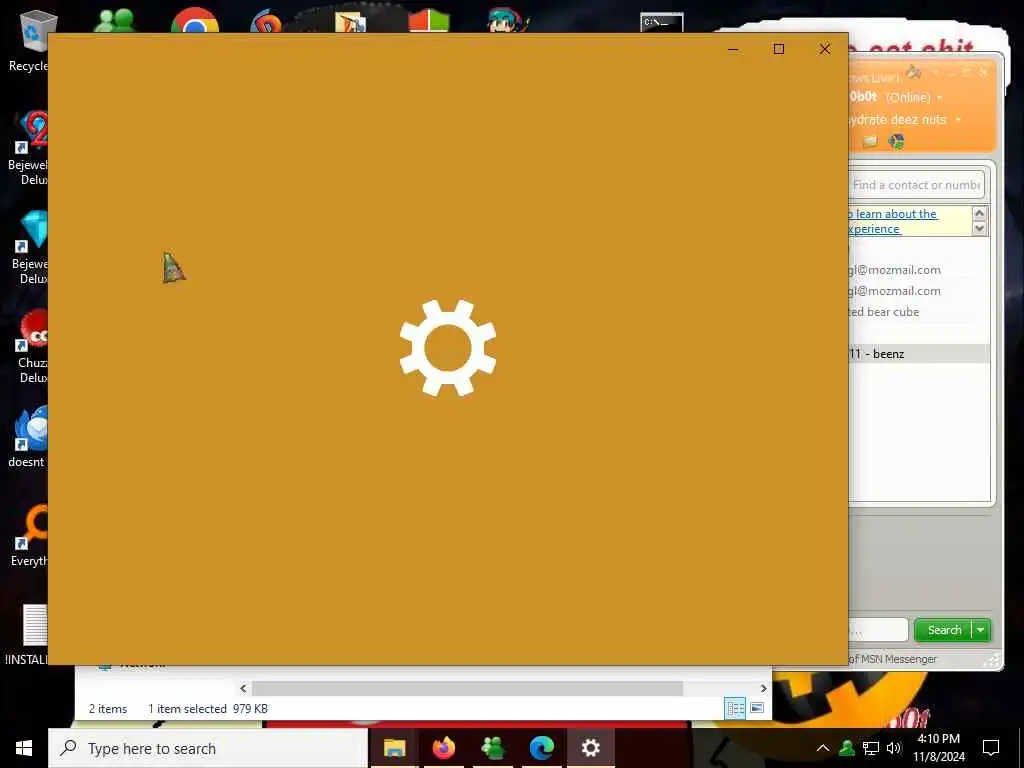The width and height of the screenshot is (1024, 768).
Task: Click Explorer horizontal scrollbar right arrow
Action: [x=763, y=688]
